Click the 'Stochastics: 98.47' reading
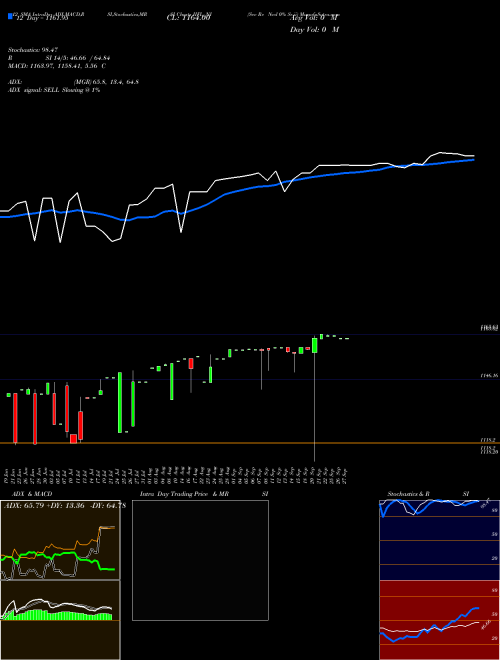This screenshot has height=660, width=500. click(x=32, y=50)
